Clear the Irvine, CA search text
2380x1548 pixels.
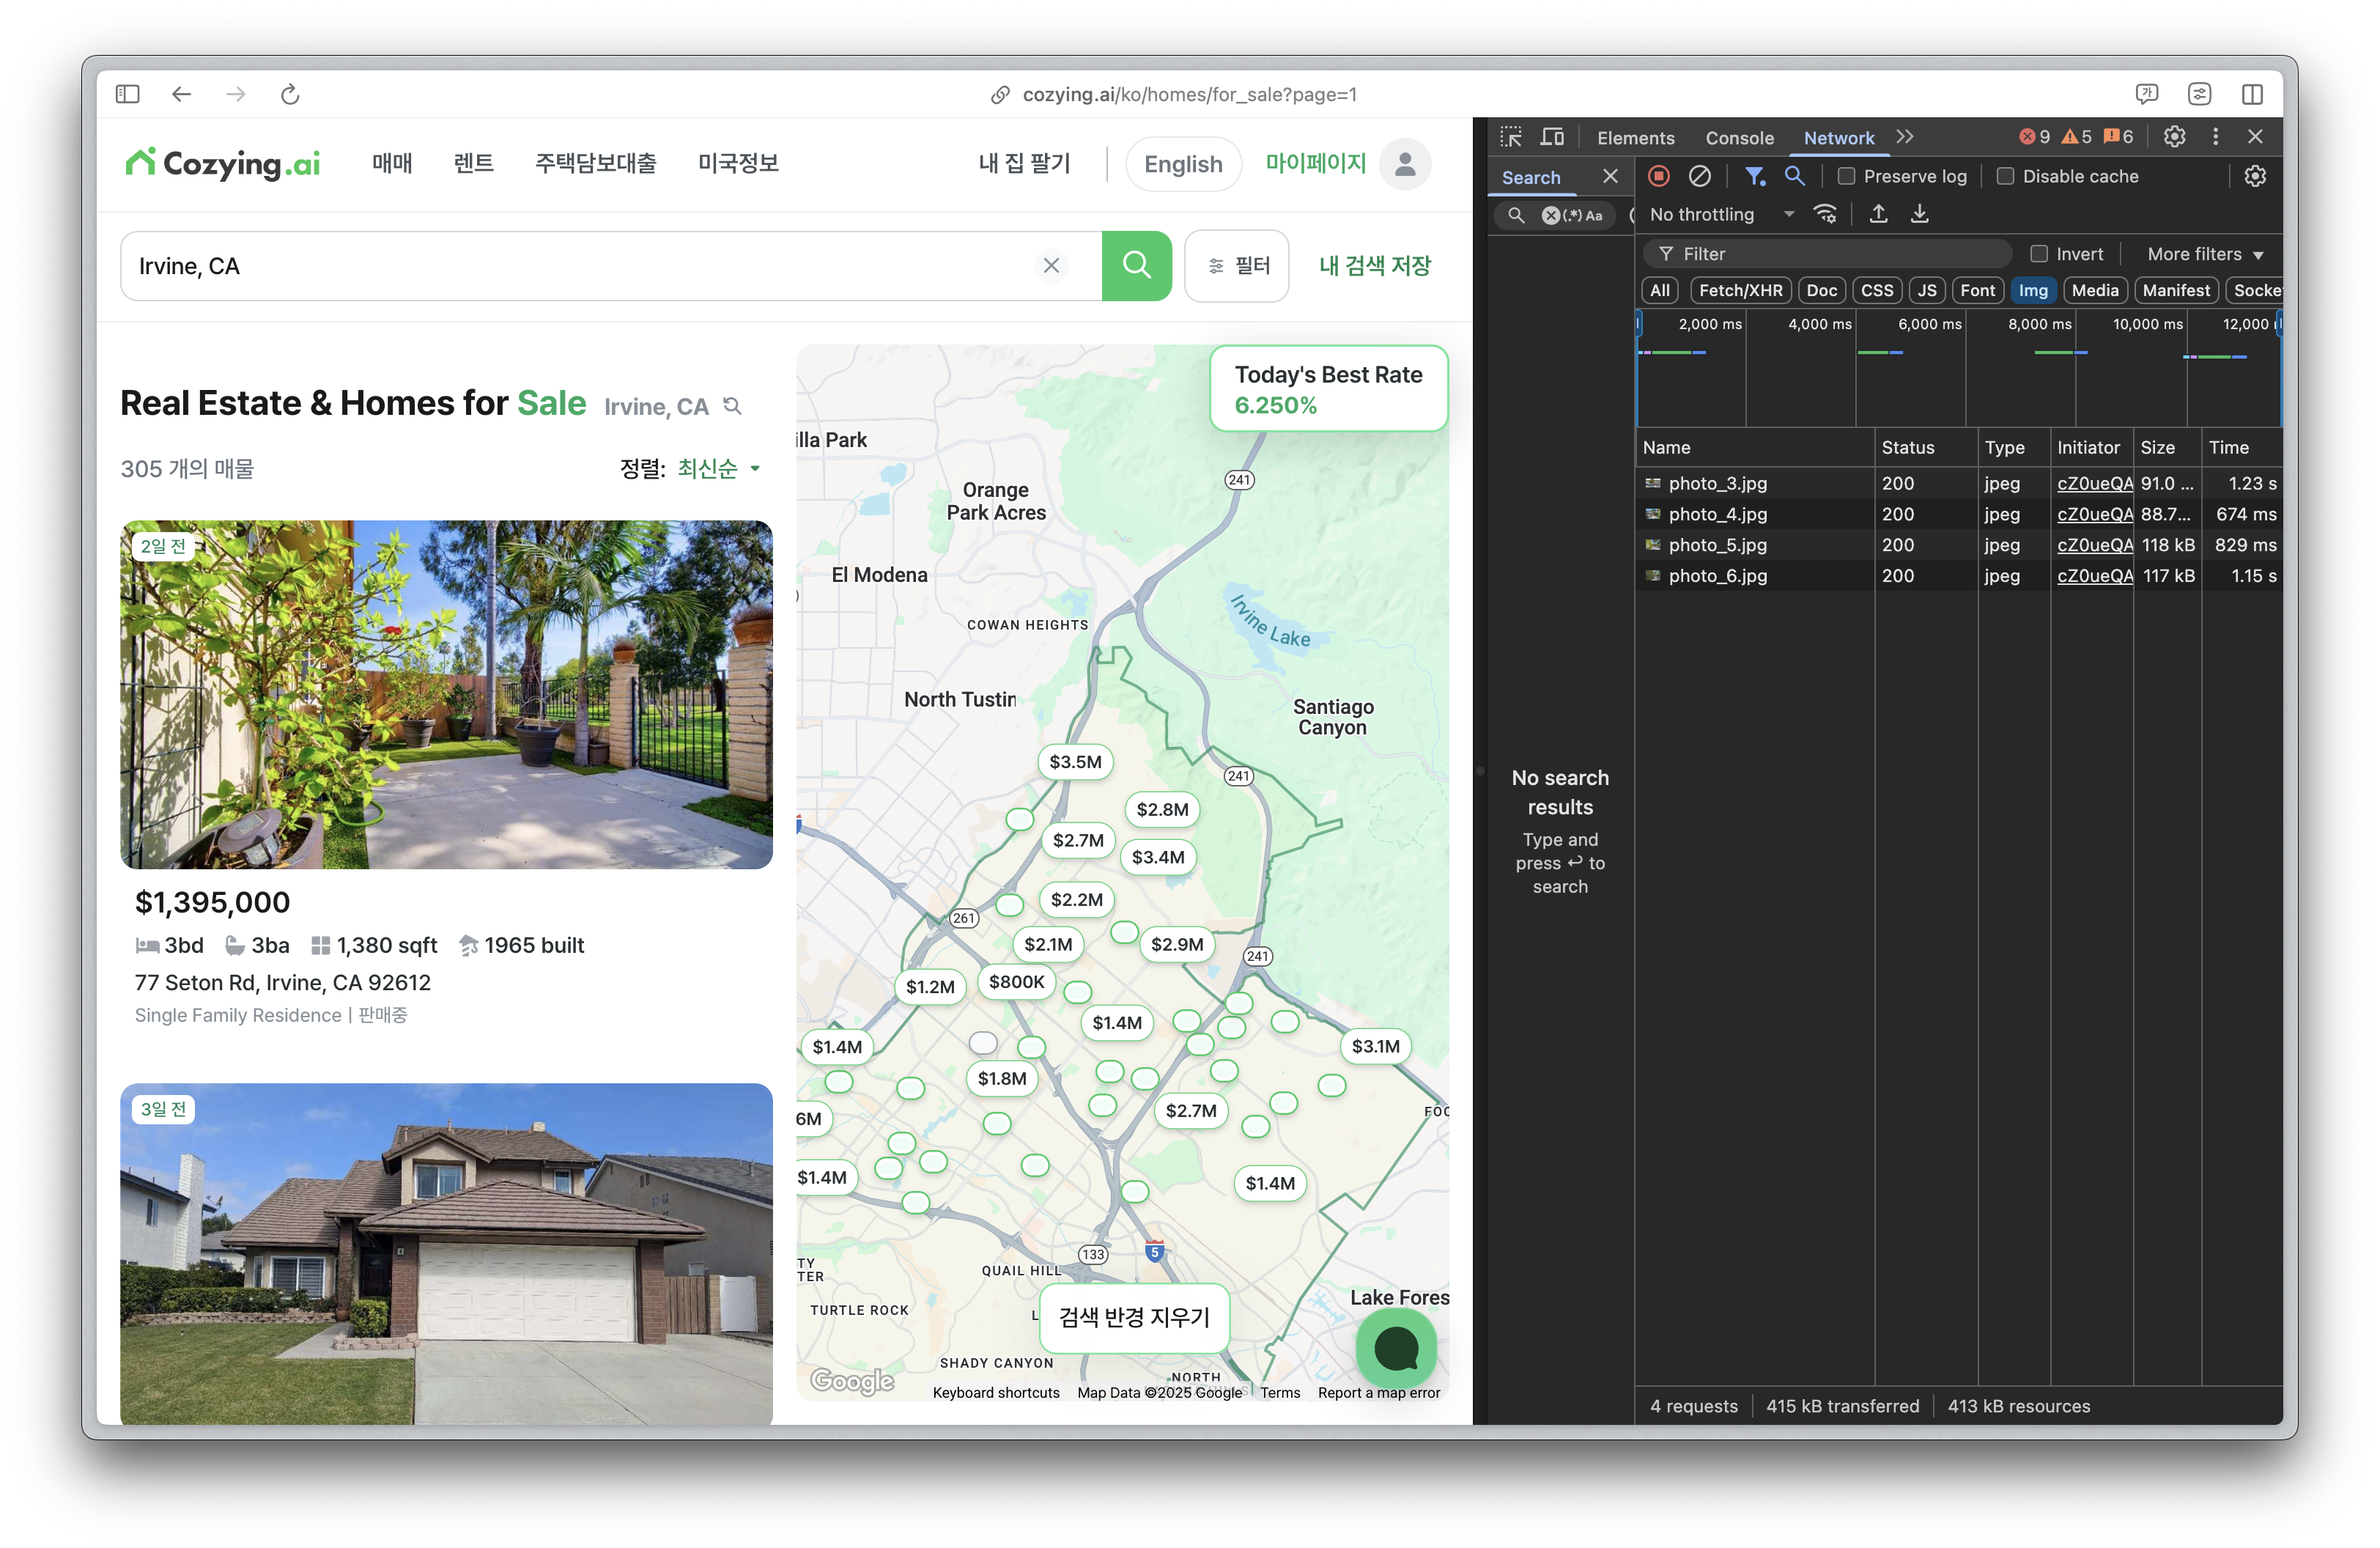click(1051, 265)
